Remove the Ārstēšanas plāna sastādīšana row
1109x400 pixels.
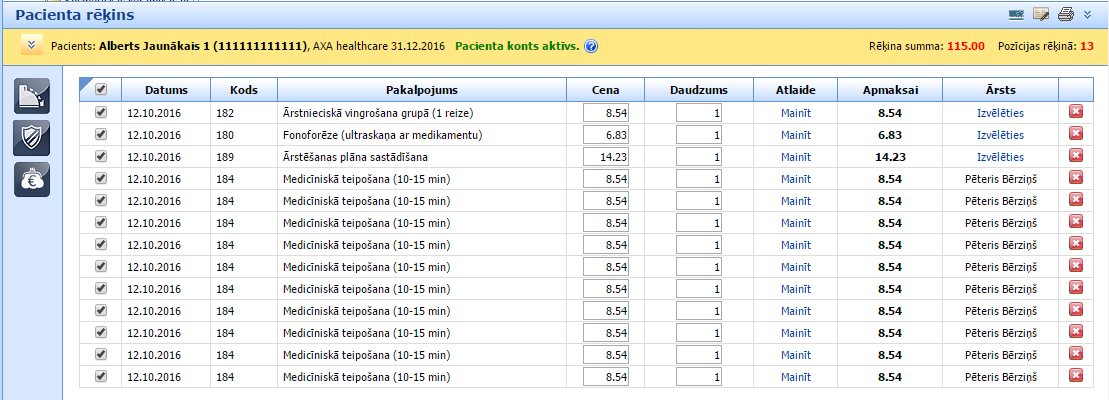1076,156
